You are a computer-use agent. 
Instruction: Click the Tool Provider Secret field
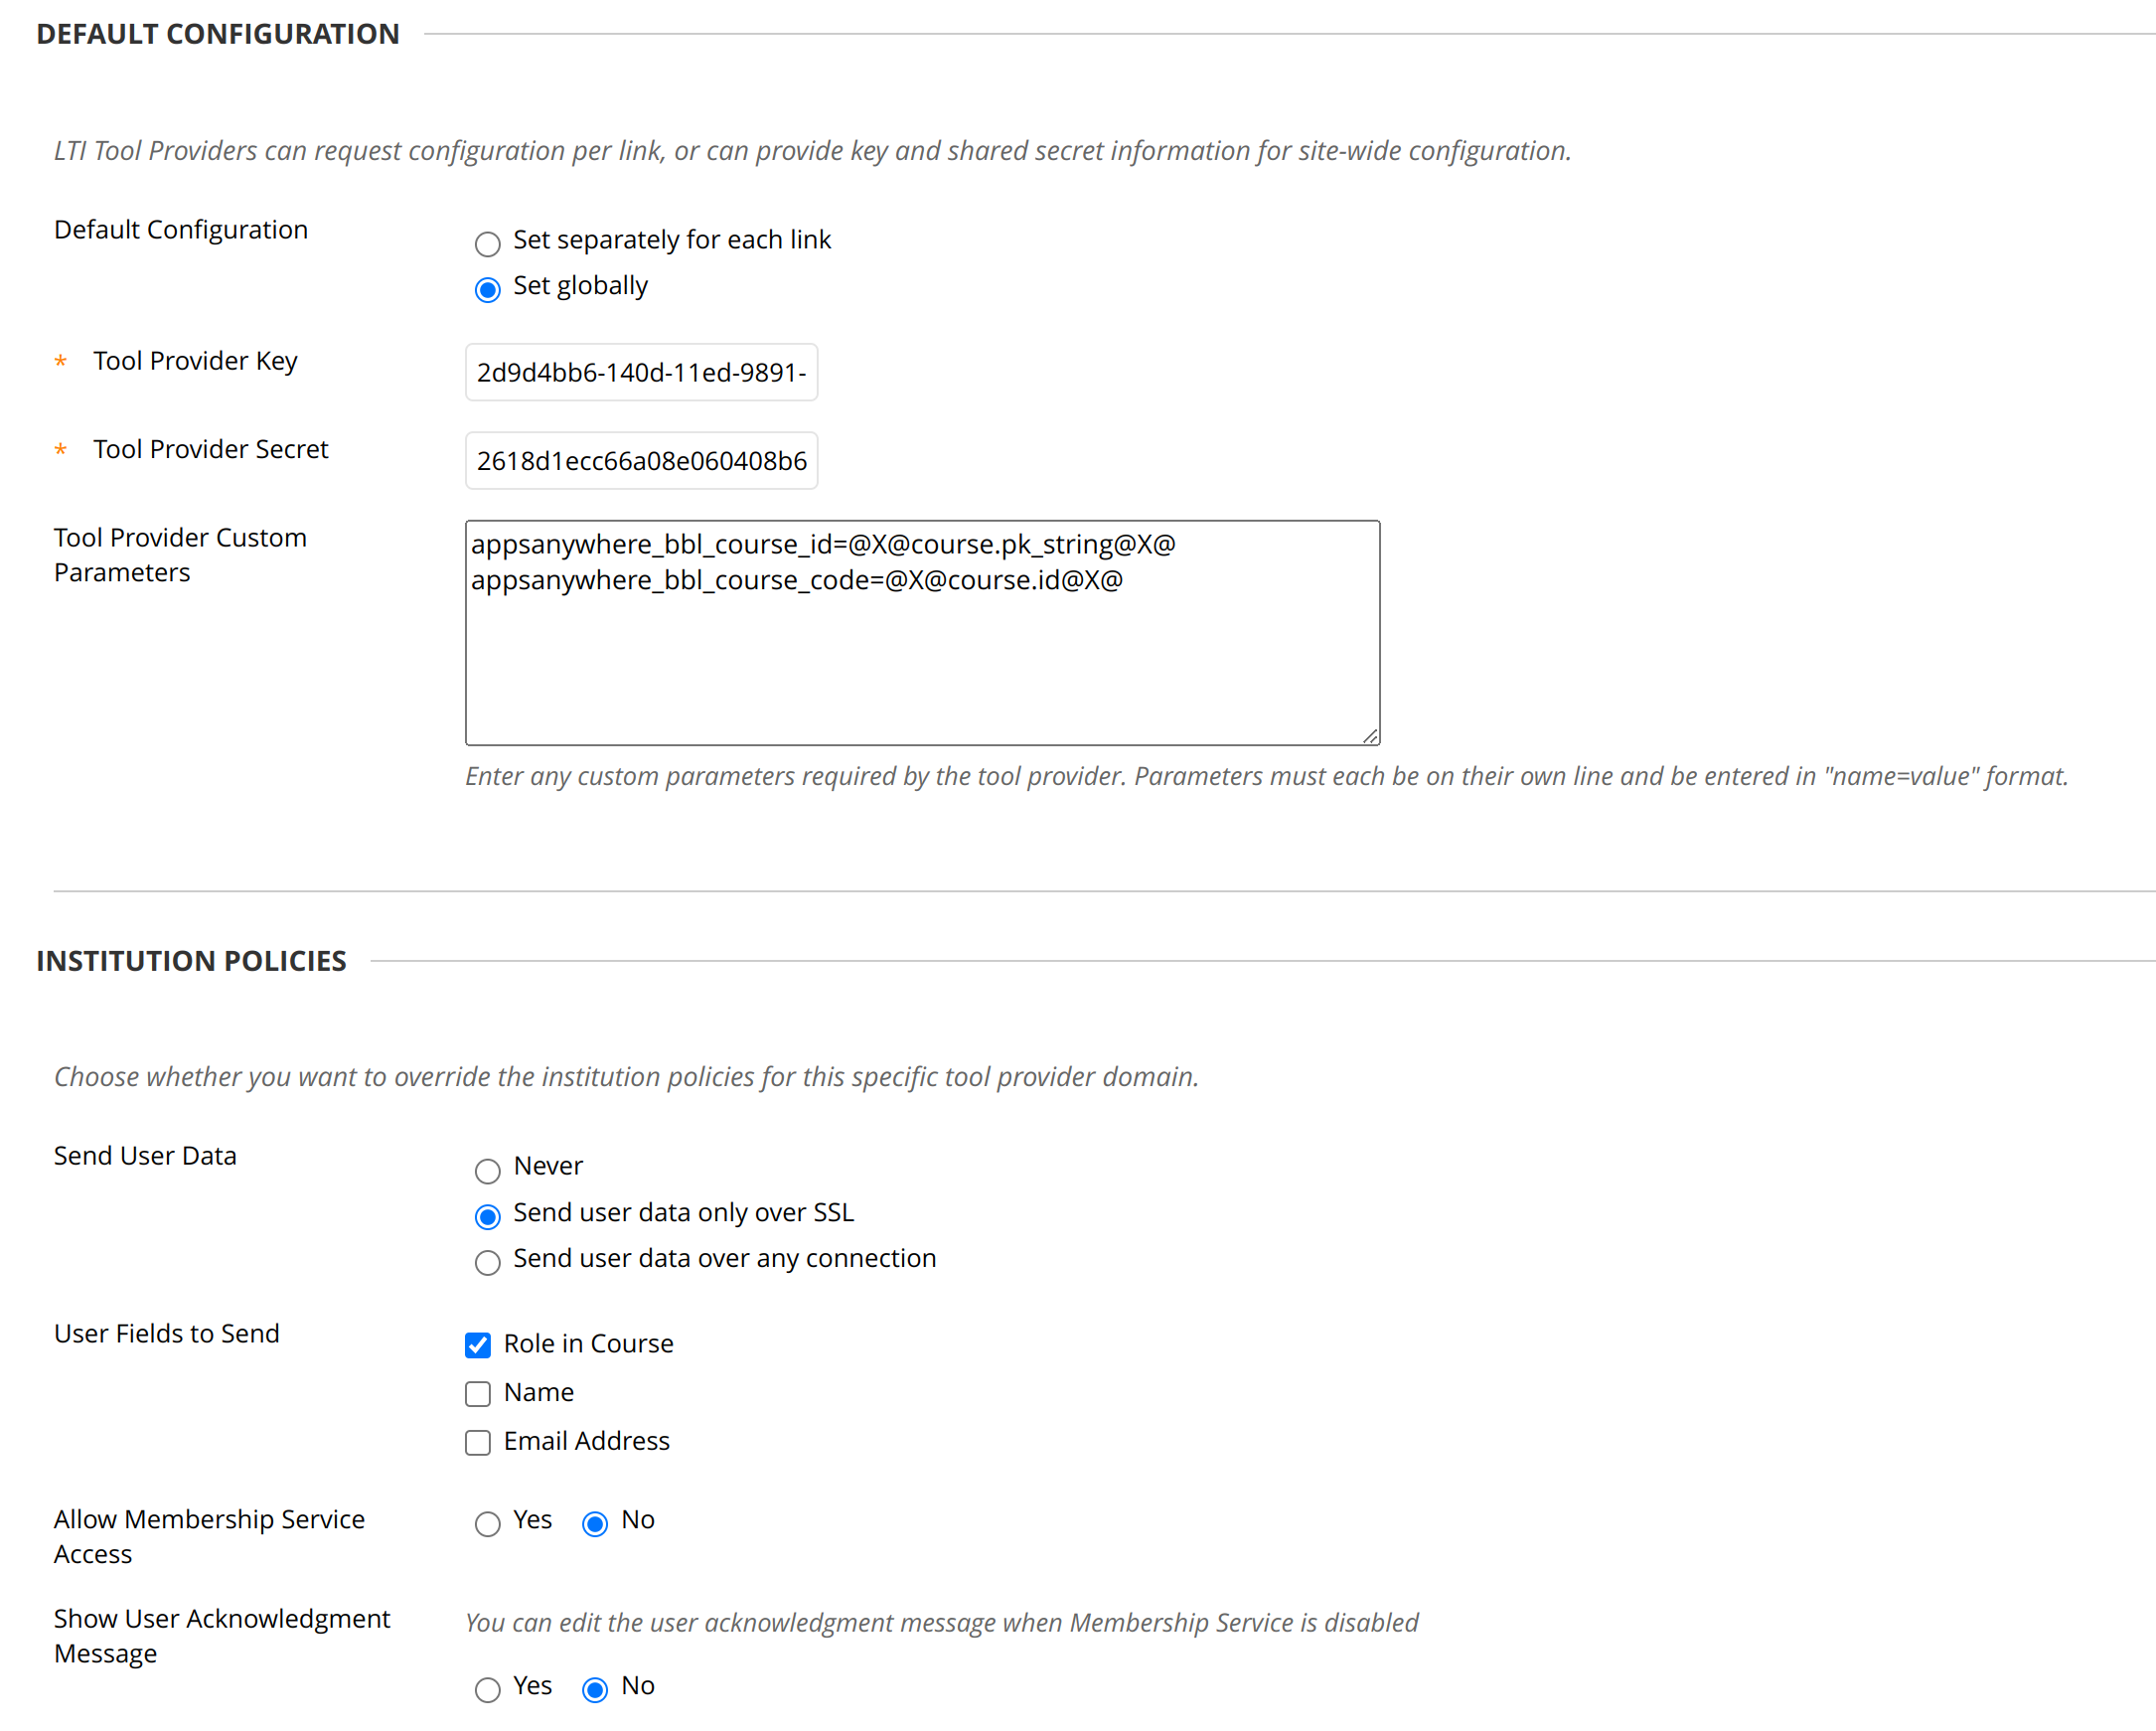641,461
